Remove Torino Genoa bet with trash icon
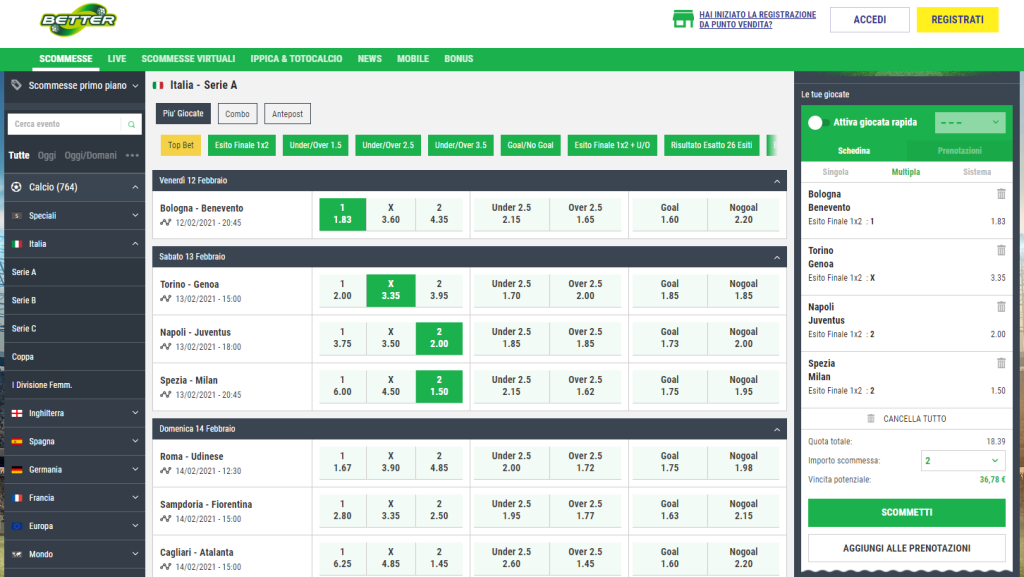This screenshot has height=577, width=1024. [1001, 250]
